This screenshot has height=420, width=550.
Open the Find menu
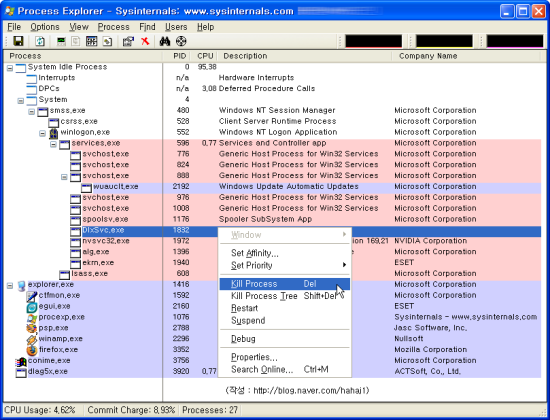click(x=147, y=27)
